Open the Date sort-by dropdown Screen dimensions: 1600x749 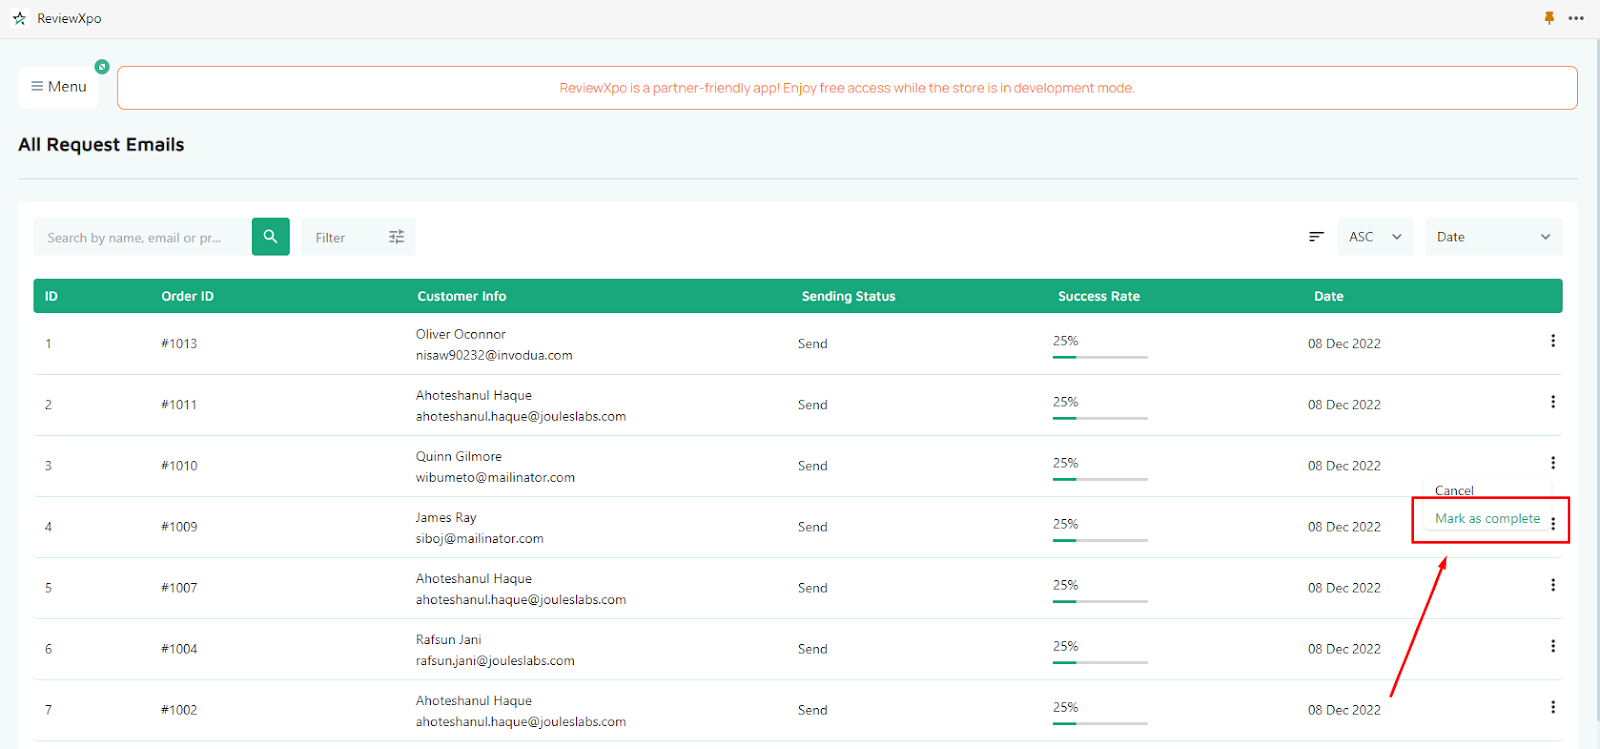[1493, 237]
